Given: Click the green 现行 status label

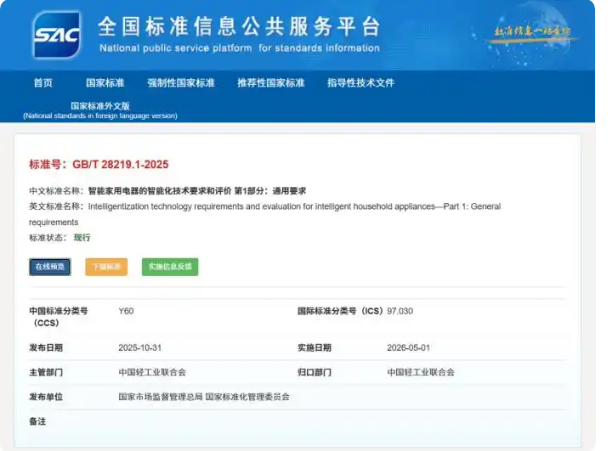Looking at the screenshot, I should pyautogui.click(x=82, y=238).
